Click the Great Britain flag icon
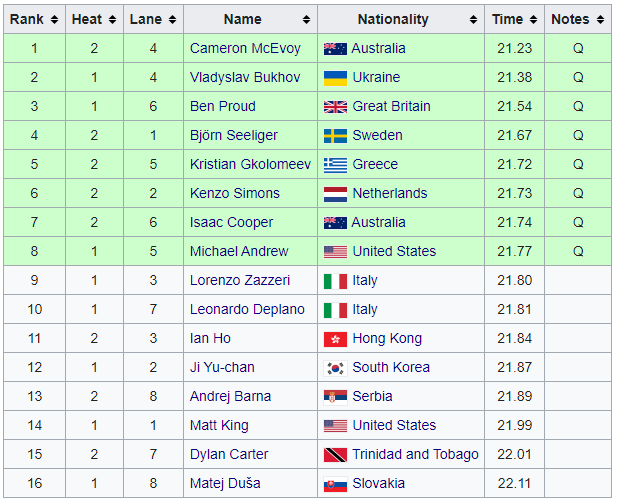 335,107
